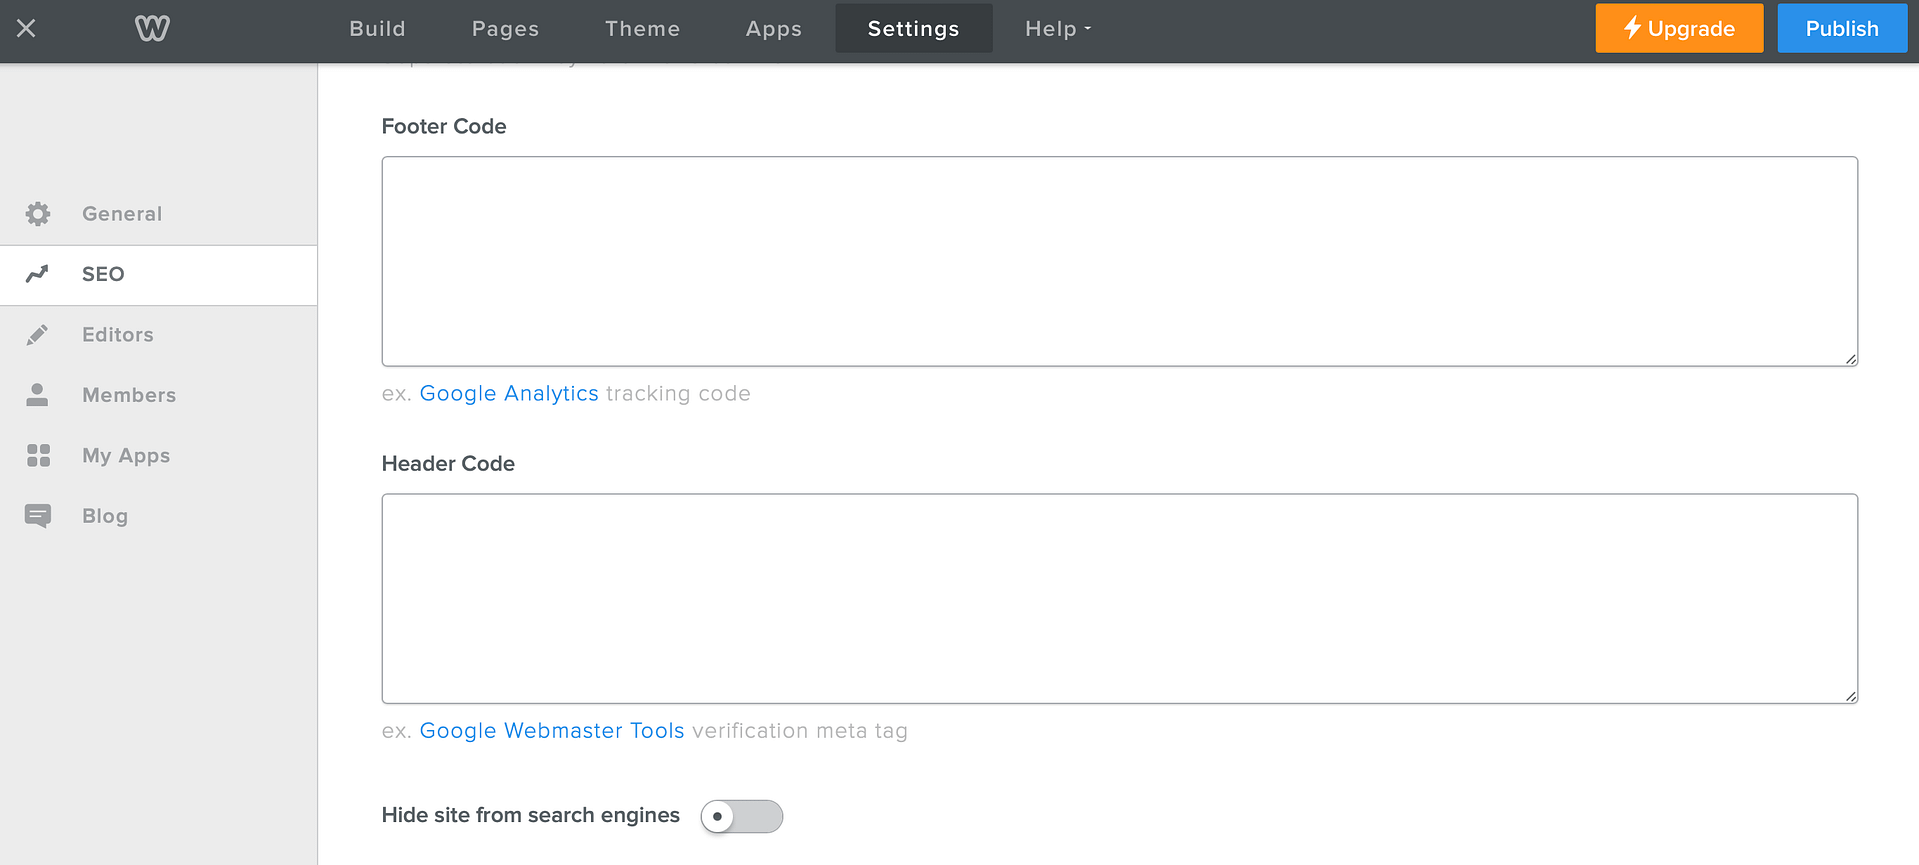1919x865 pixels.
Task: Click the My Apps grid icon
Action: click(38, 456)
